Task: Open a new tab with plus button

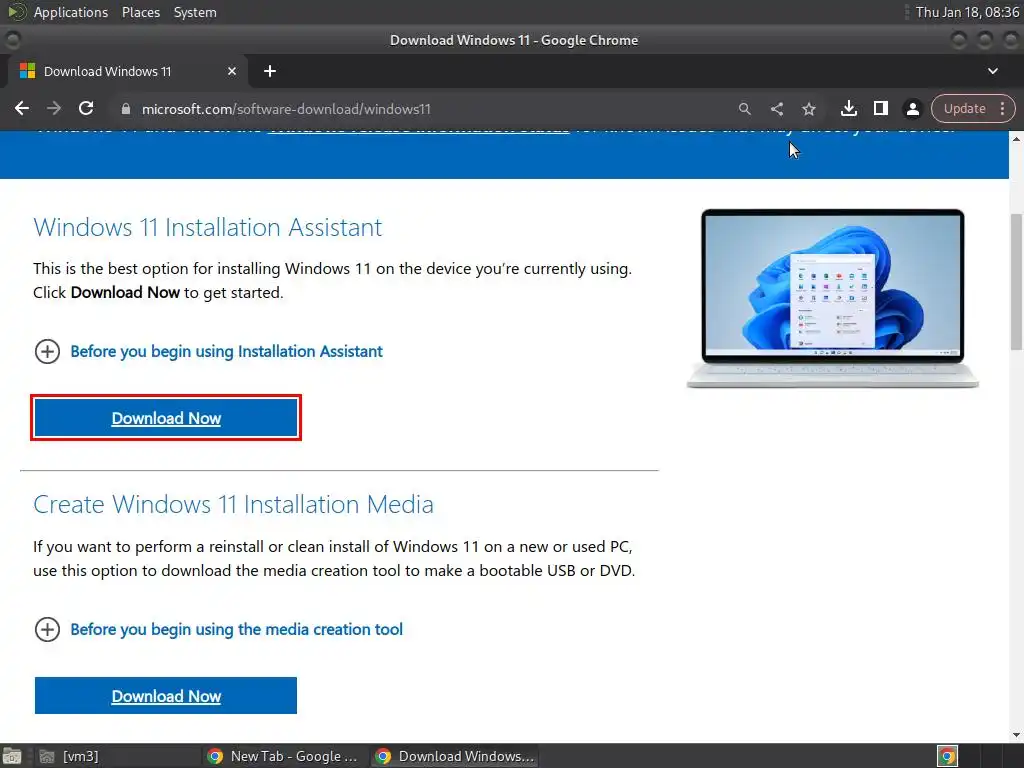Action: click(x=270, y=71)
